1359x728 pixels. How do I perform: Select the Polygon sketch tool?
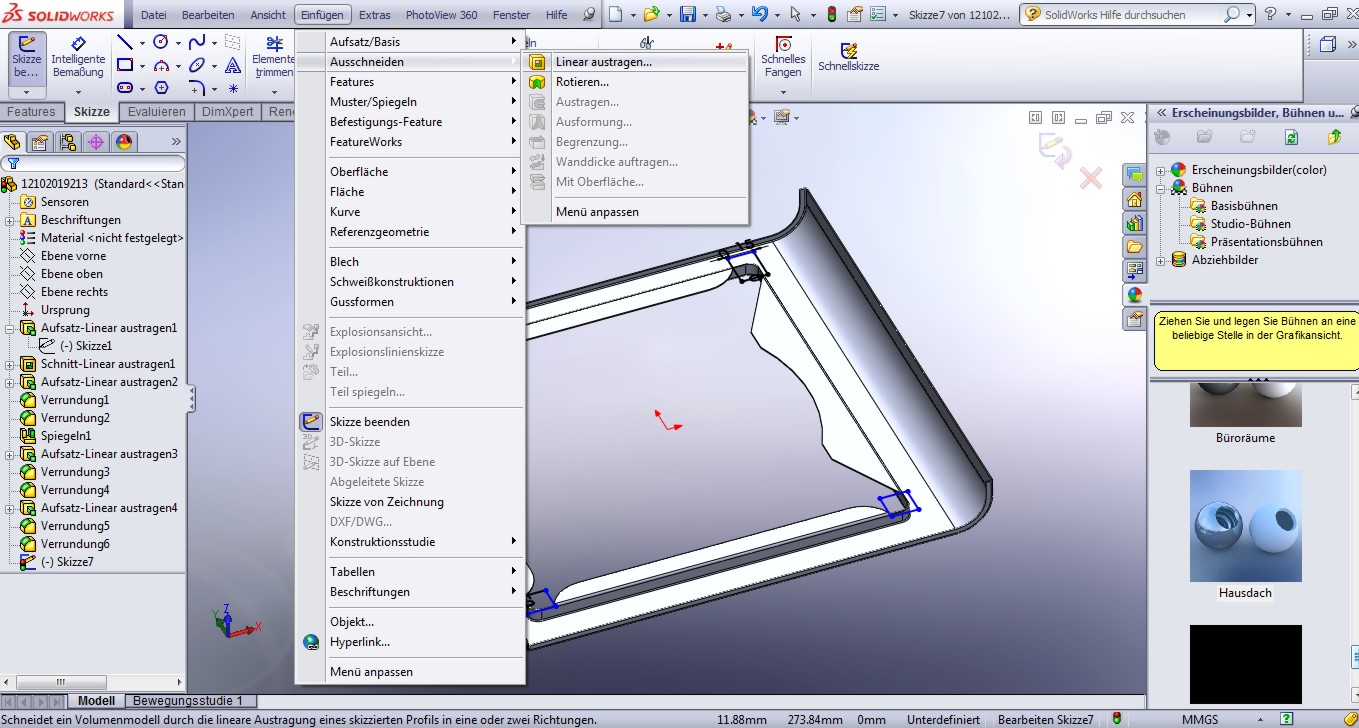coord(160,88)
